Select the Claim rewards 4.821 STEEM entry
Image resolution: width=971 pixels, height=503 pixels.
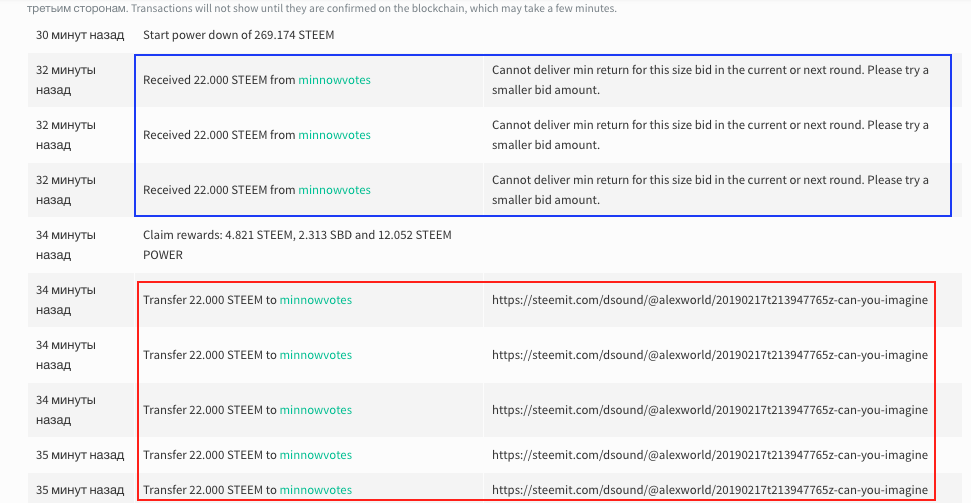click(x=297, y=245)
